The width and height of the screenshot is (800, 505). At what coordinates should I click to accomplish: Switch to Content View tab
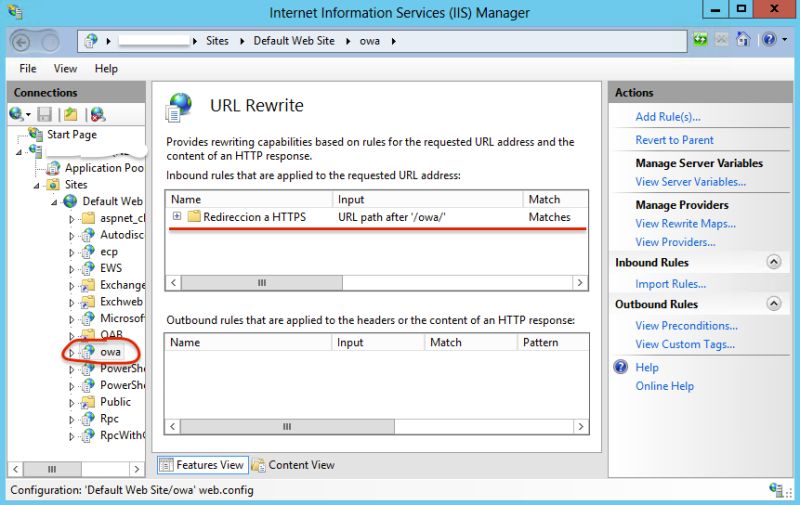click(x=293, y=465)
